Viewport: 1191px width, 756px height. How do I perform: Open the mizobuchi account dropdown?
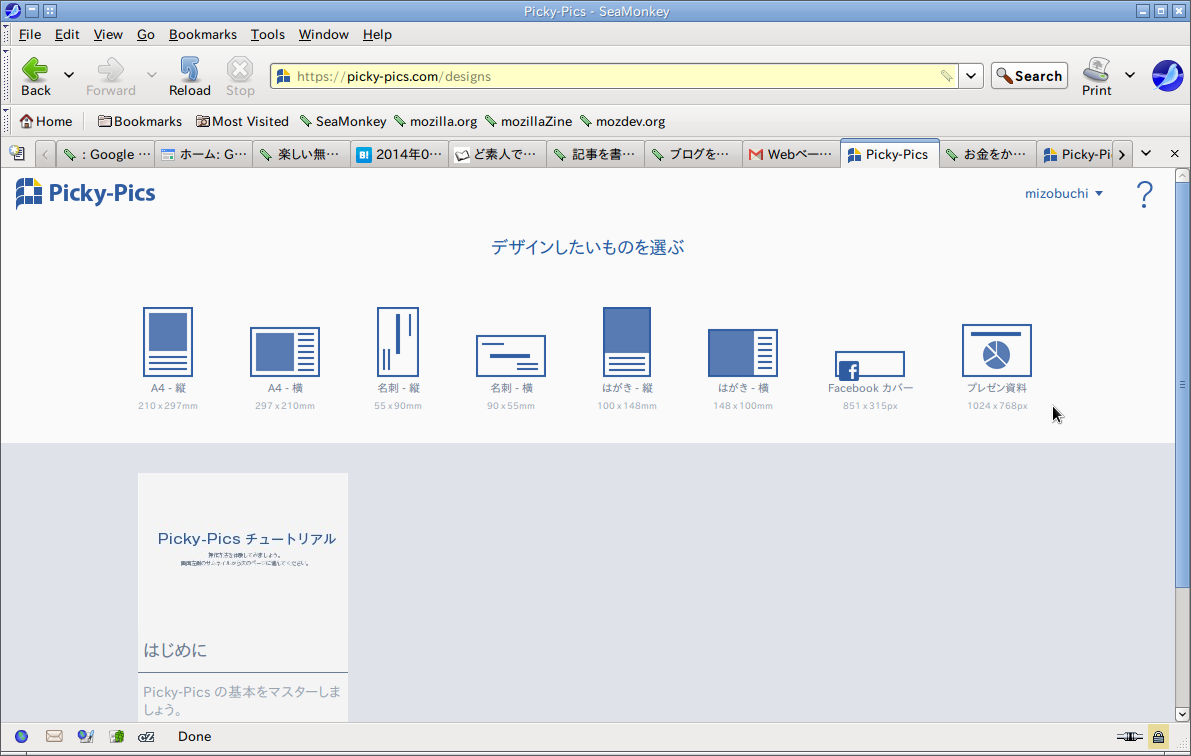coord(1063,194)
